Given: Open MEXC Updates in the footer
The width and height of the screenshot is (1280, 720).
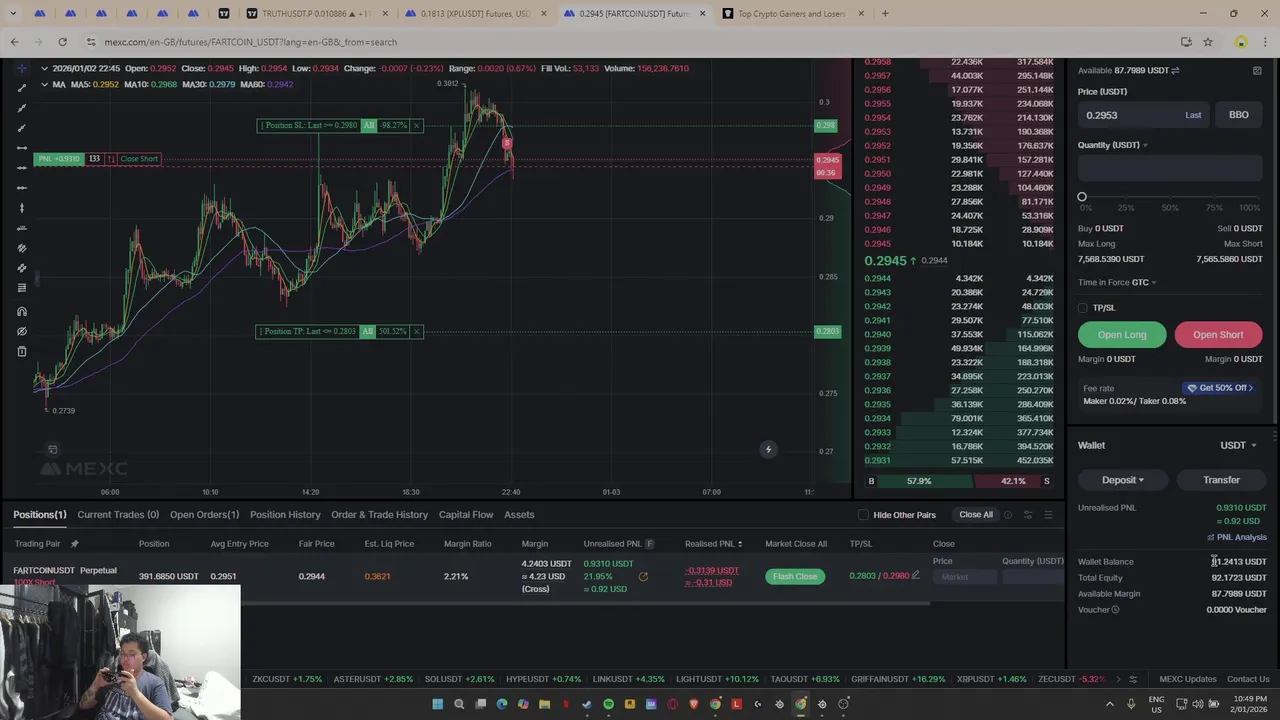Looking at the screenshot, I should point(1187,679).
